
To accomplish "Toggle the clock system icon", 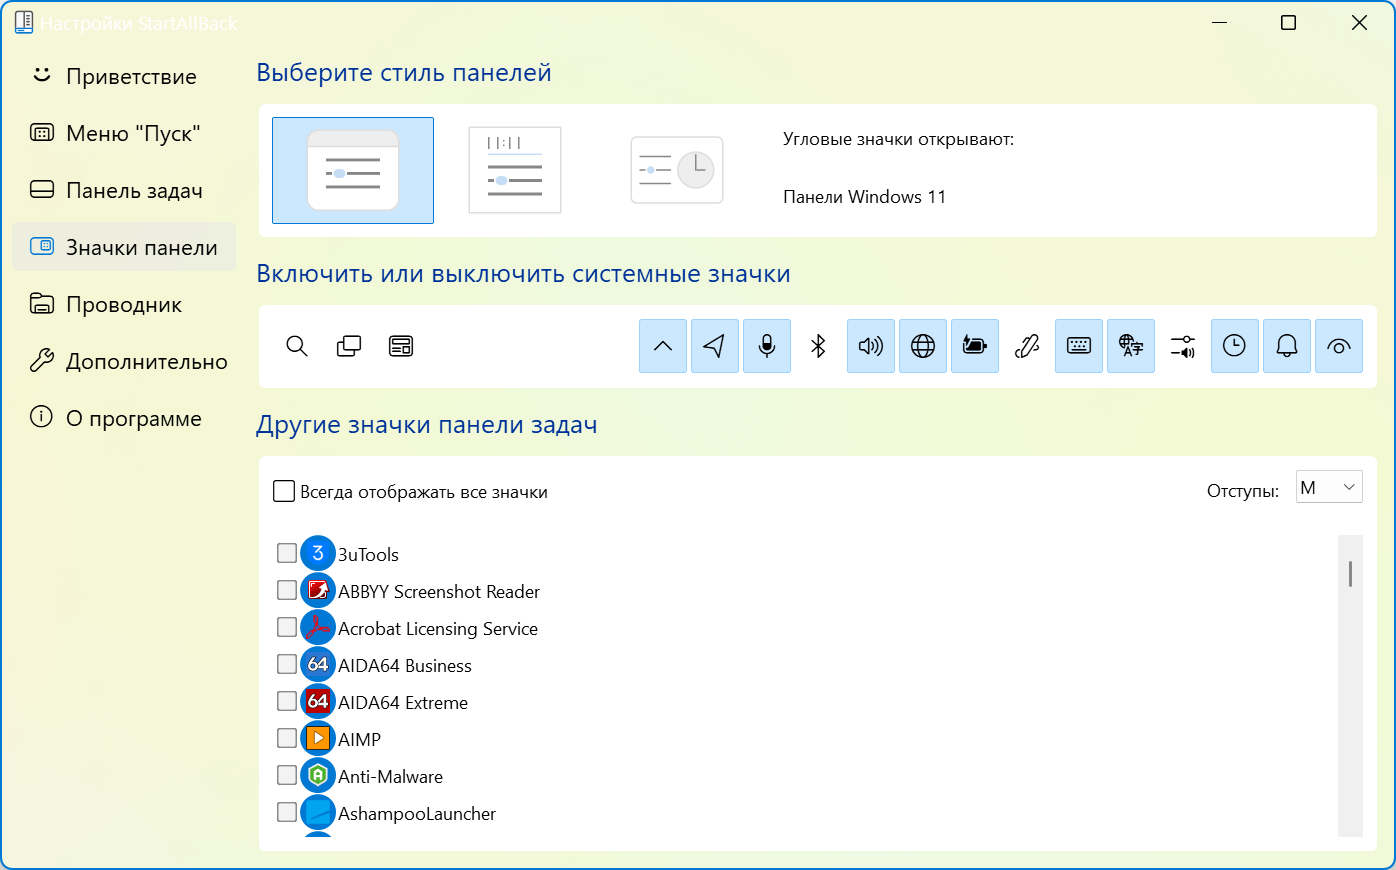I will pyautogui.click(x=1235, y=346).
